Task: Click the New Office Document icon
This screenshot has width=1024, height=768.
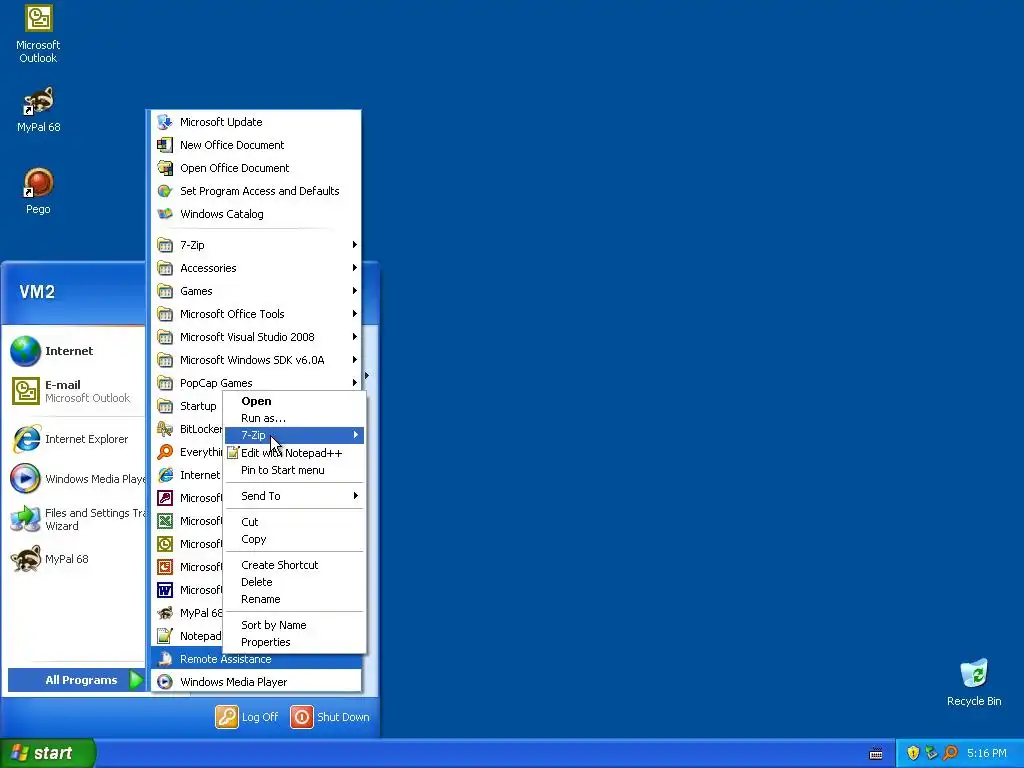Action: click(165, 144)
